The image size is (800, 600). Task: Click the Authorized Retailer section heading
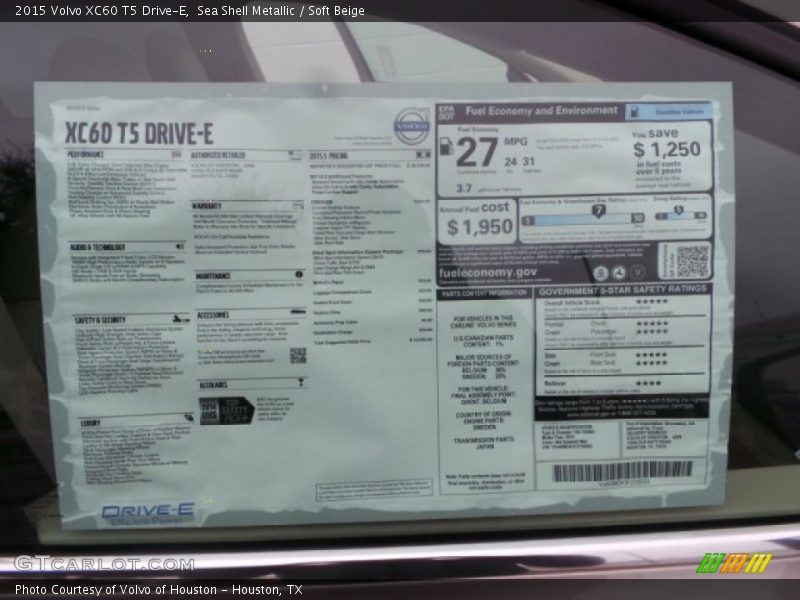(x=218, y=155)
